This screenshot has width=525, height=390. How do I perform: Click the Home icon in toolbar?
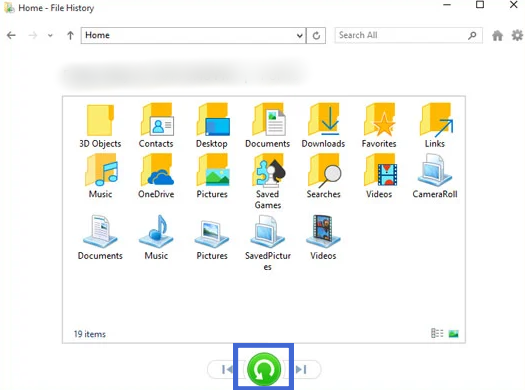(498, 35)
